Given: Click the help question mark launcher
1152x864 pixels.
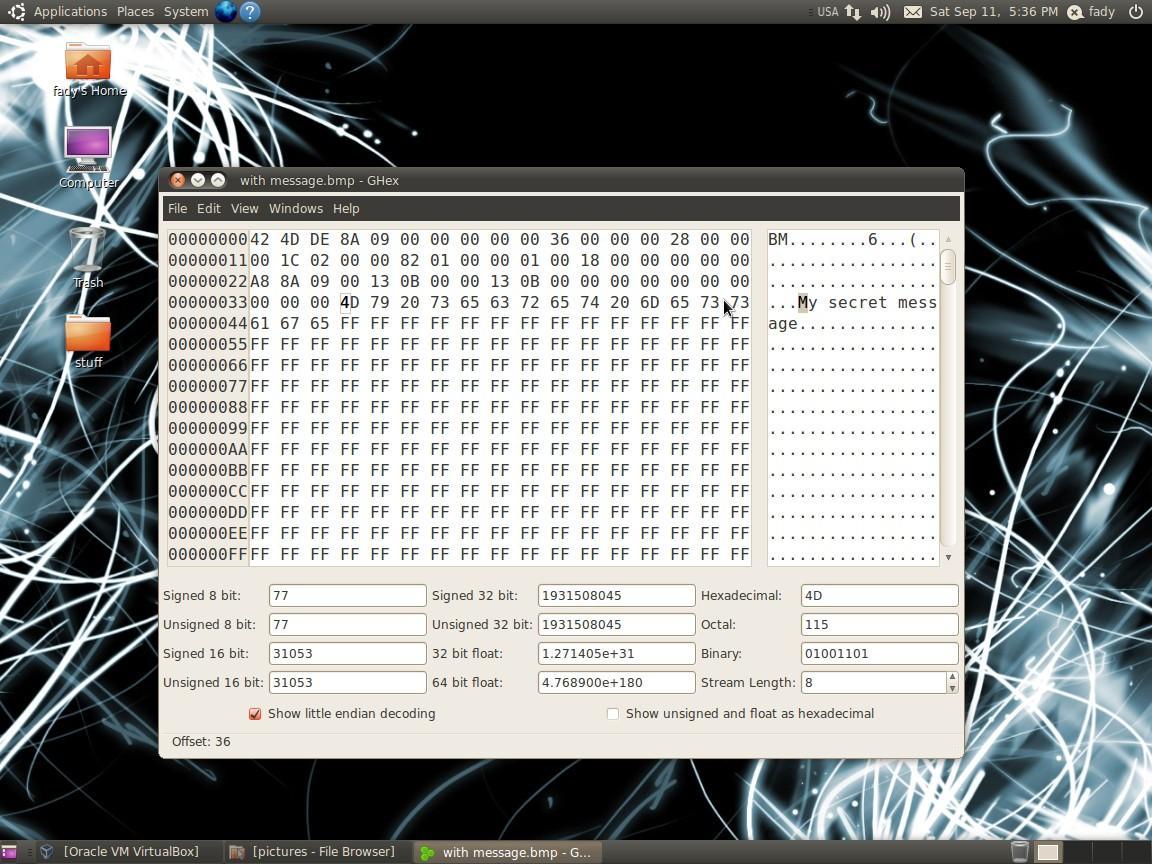Looking at the screenshot, I should tap(250, 12).
